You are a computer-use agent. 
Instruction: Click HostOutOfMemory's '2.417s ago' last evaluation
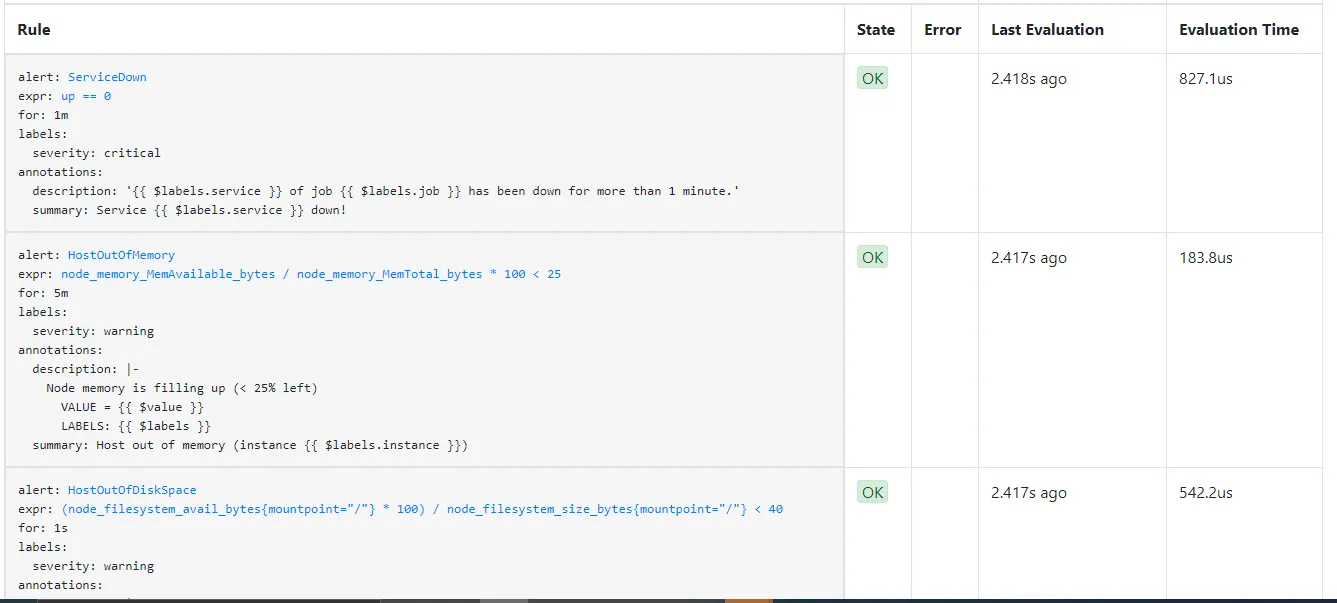tap(1028, 258)
